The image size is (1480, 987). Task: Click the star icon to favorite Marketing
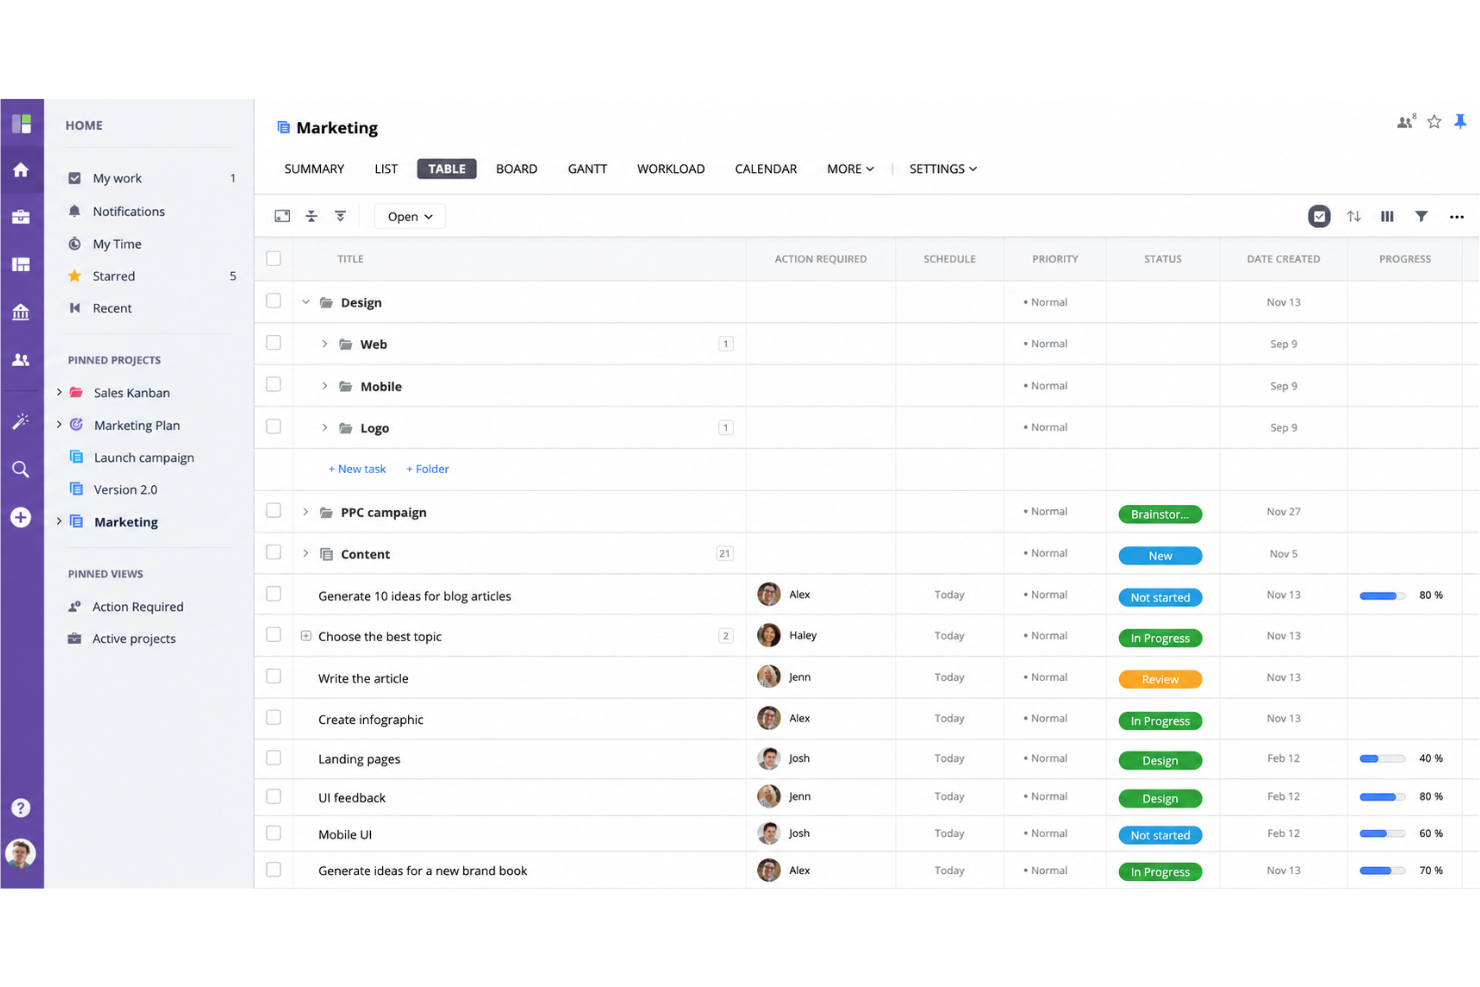pos(1434,122)
